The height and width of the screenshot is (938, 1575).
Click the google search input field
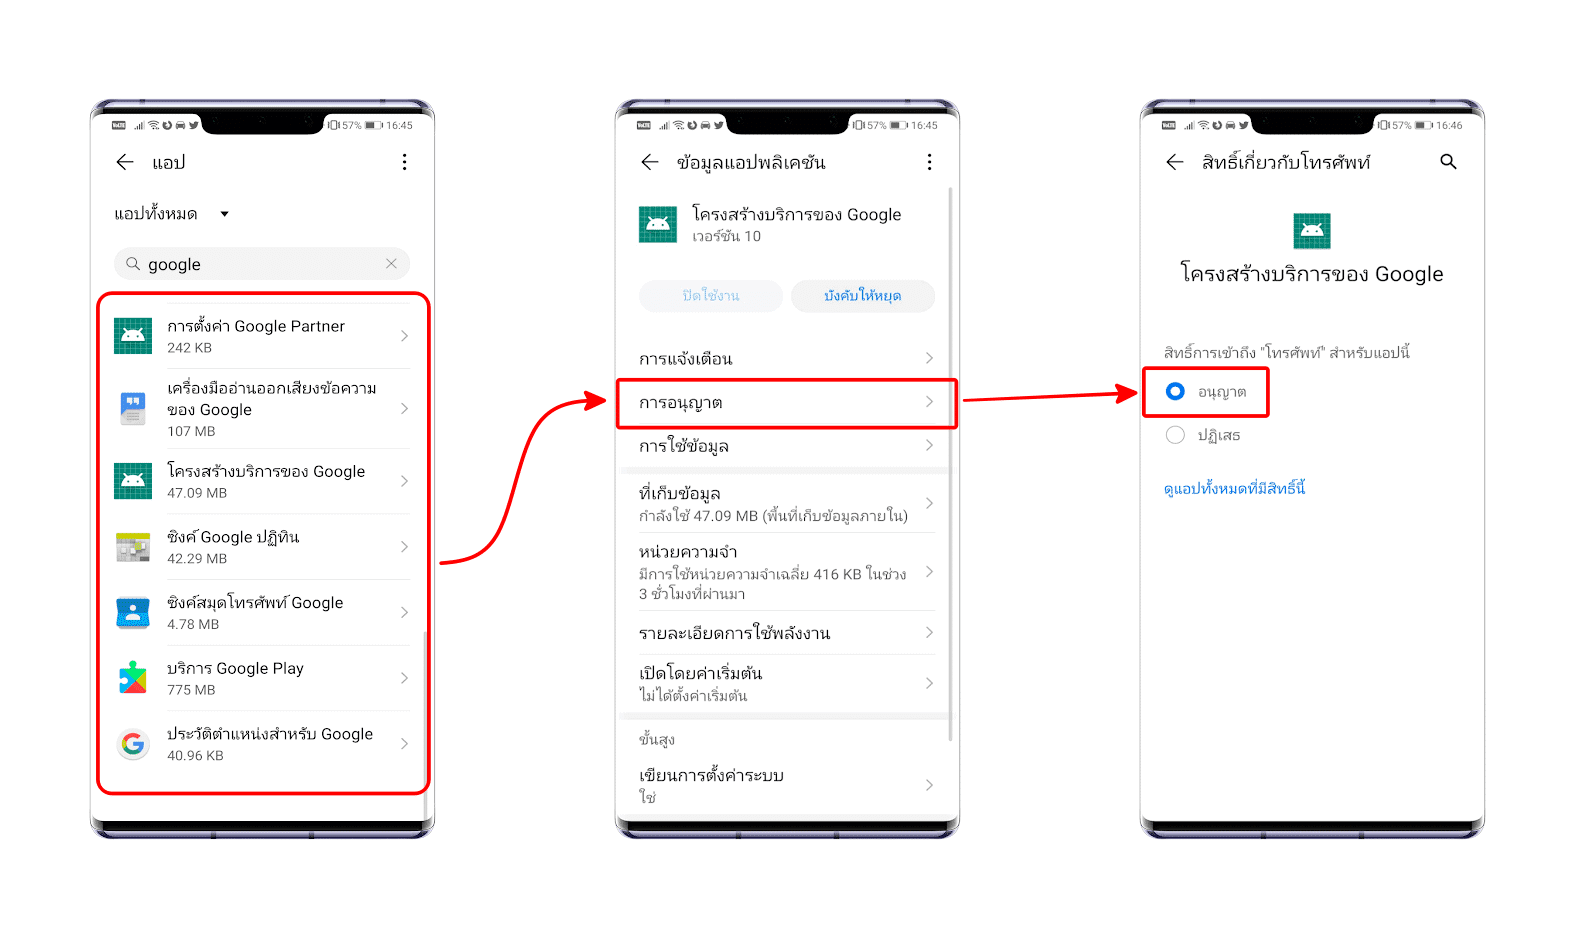(x=262, y=264)
